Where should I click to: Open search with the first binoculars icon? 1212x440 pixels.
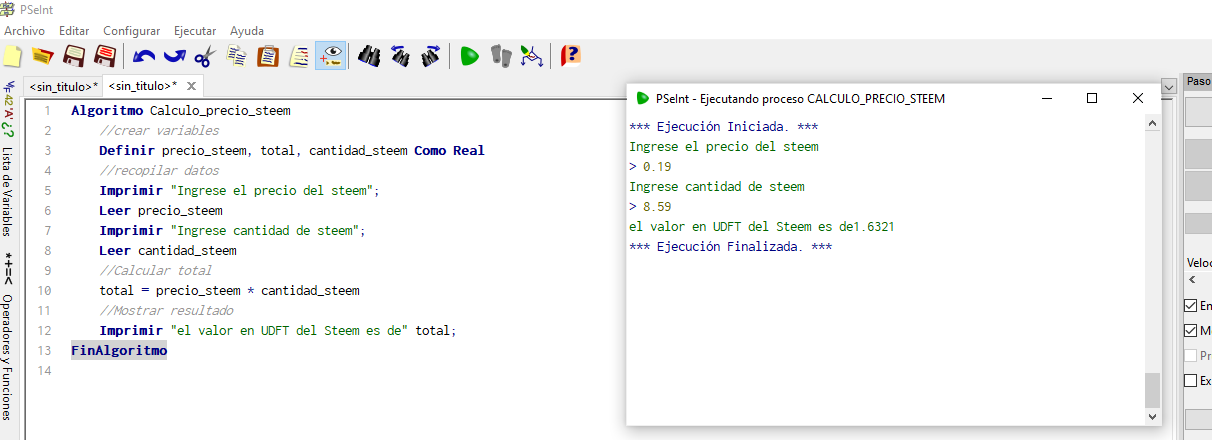pos(369,56)
